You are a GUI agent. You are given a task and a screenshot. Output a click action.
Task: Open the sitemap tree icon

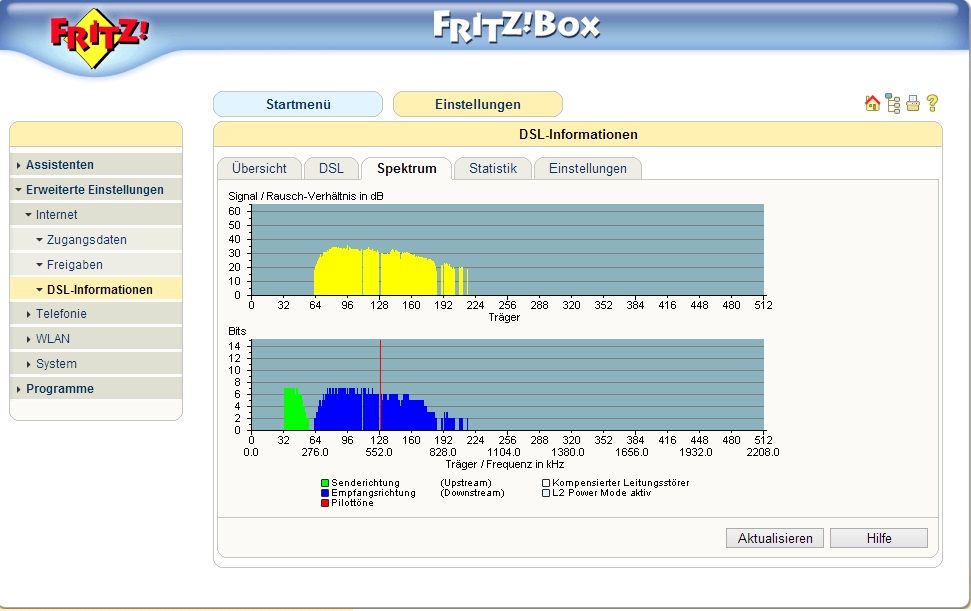coord(892,103)
